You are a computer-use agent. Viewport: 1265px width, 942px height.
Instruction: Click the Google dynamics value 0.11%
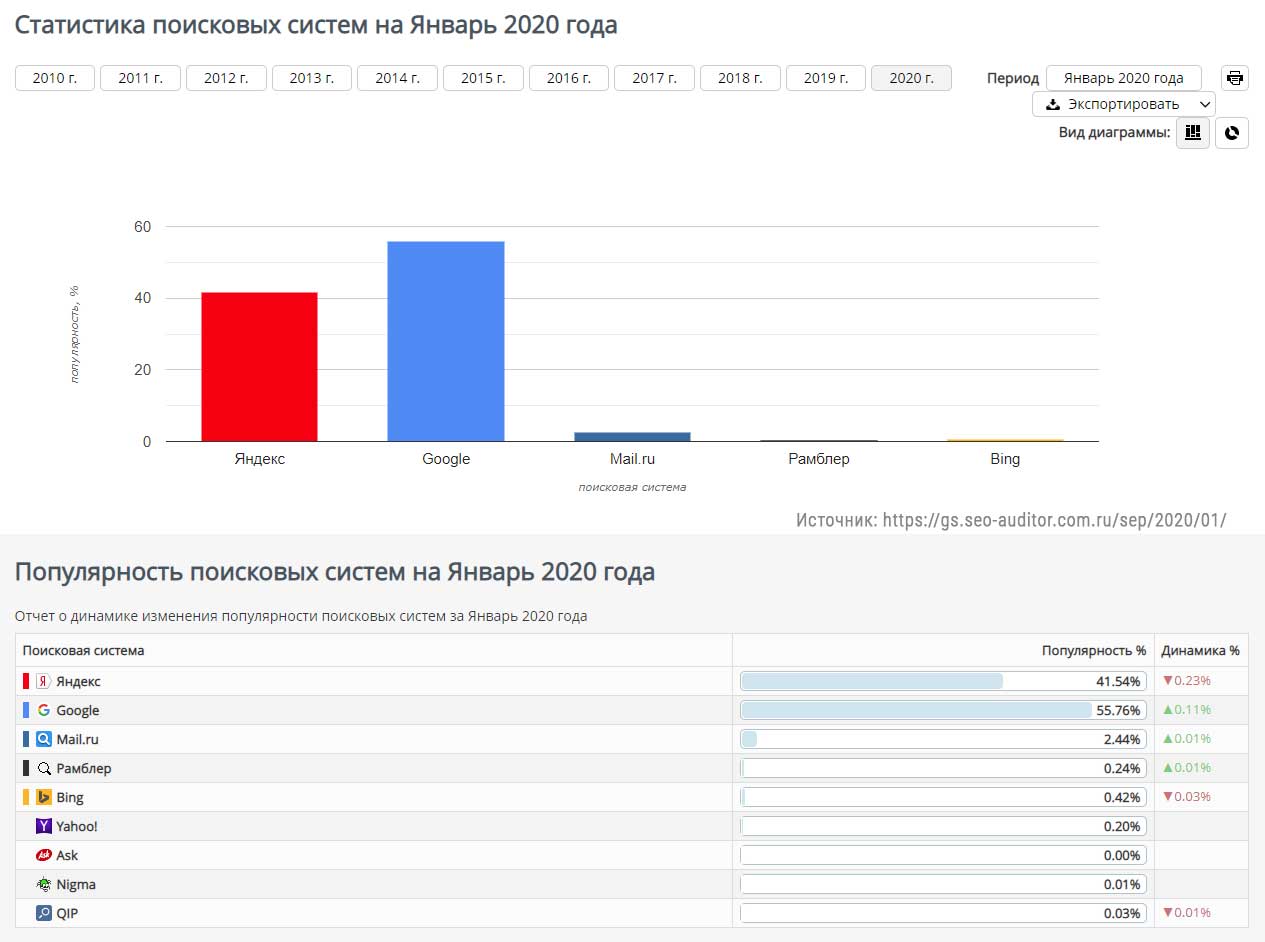(1186, 710)
